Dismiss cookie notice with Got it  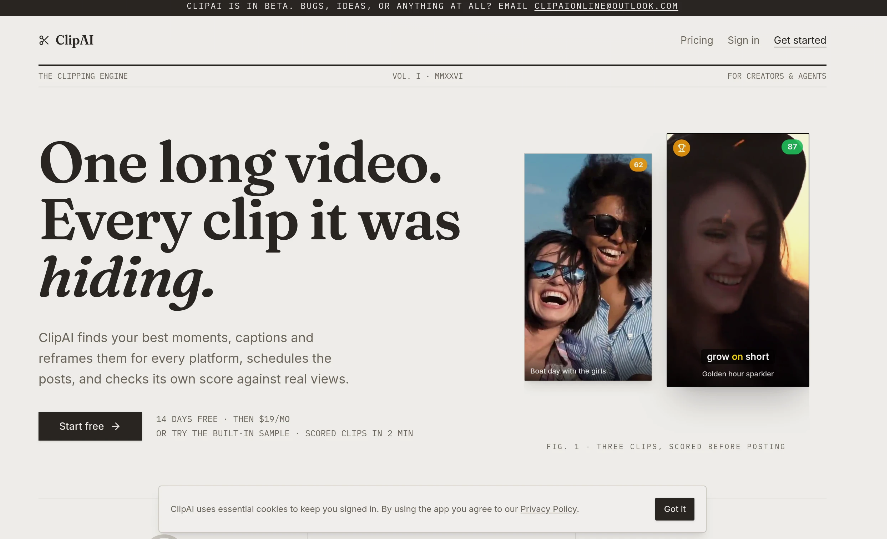674,509
